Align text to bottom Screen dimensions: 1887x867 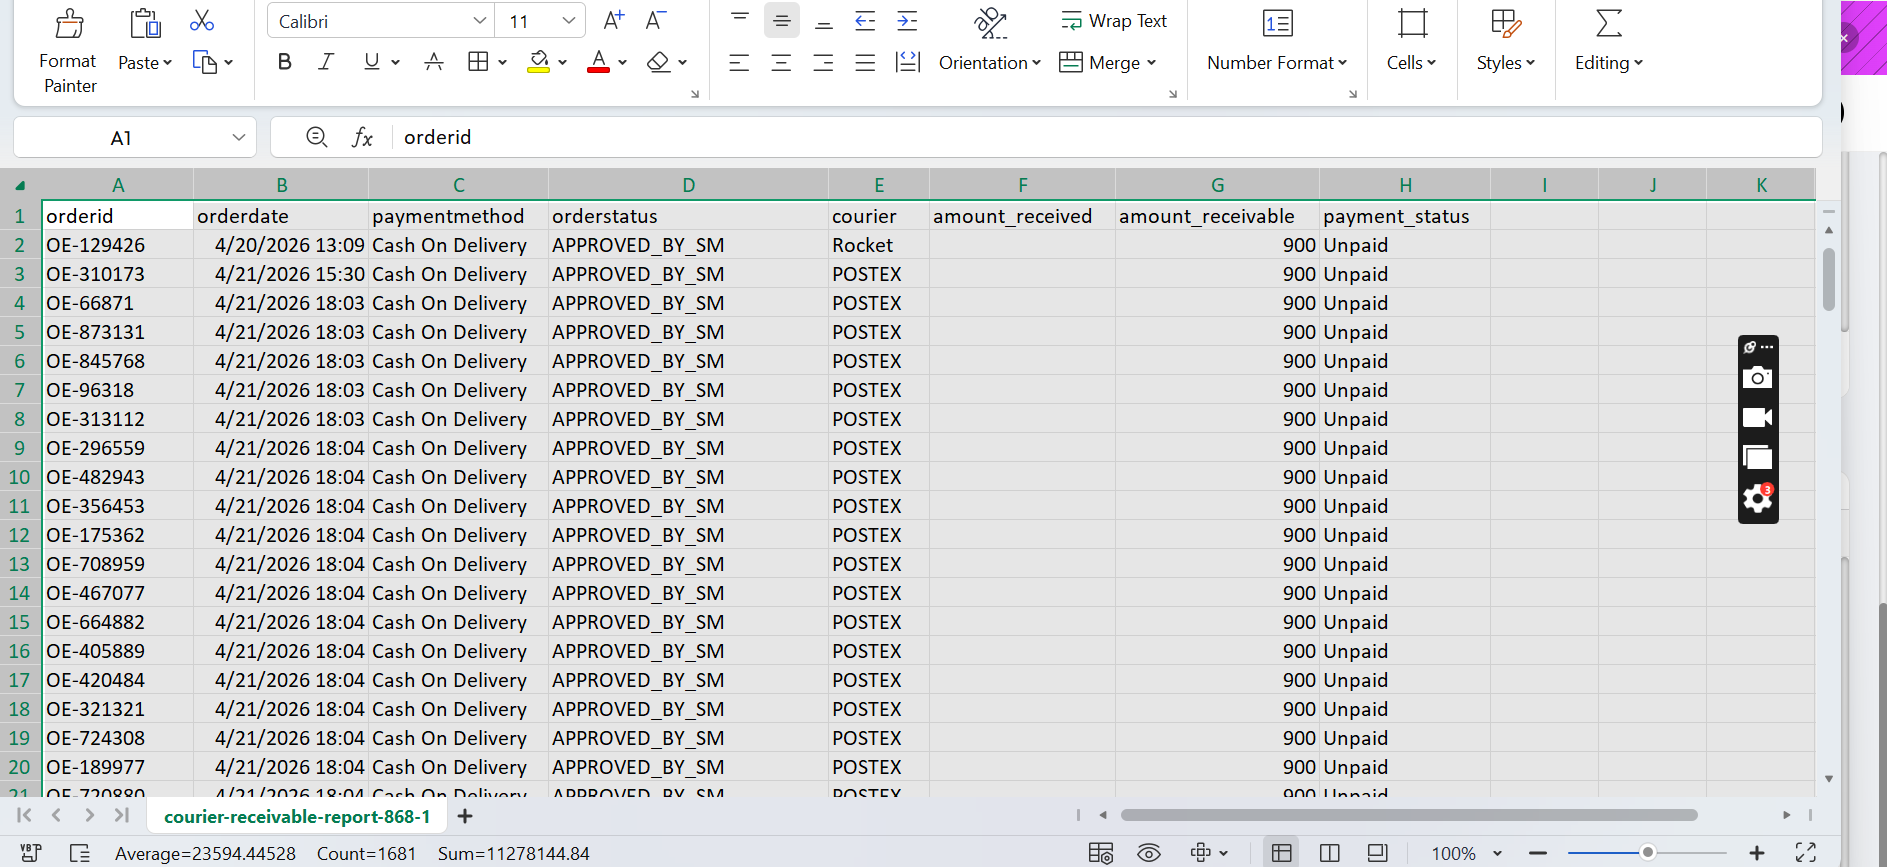click(x=824, y=20)
